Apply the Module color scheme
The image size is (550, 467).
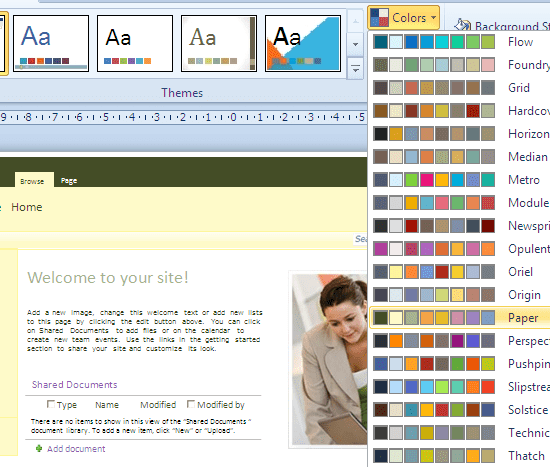tap(460, 203)
